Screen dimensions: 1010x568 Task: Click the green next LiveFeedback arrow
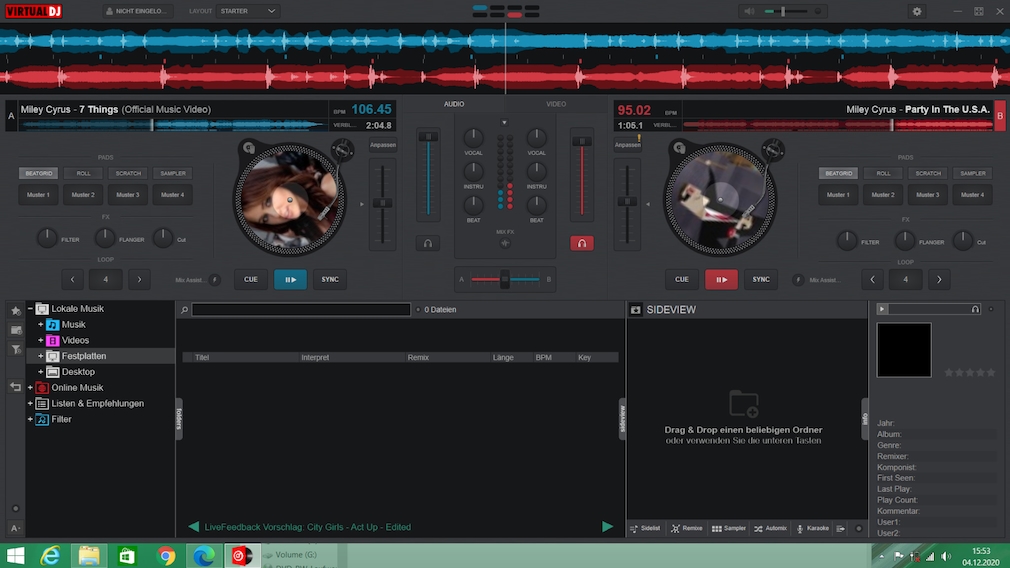(607, 527)
